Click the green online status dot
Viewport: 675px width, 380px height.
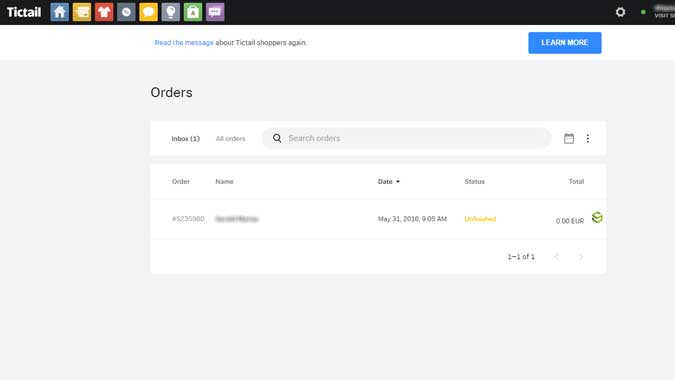643,12
